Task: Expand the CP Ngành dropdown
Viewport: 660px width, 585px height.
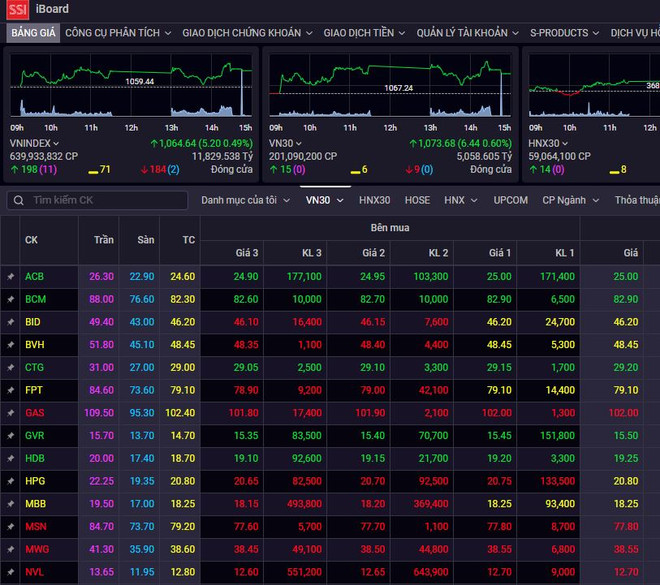Action: (570, 200)
